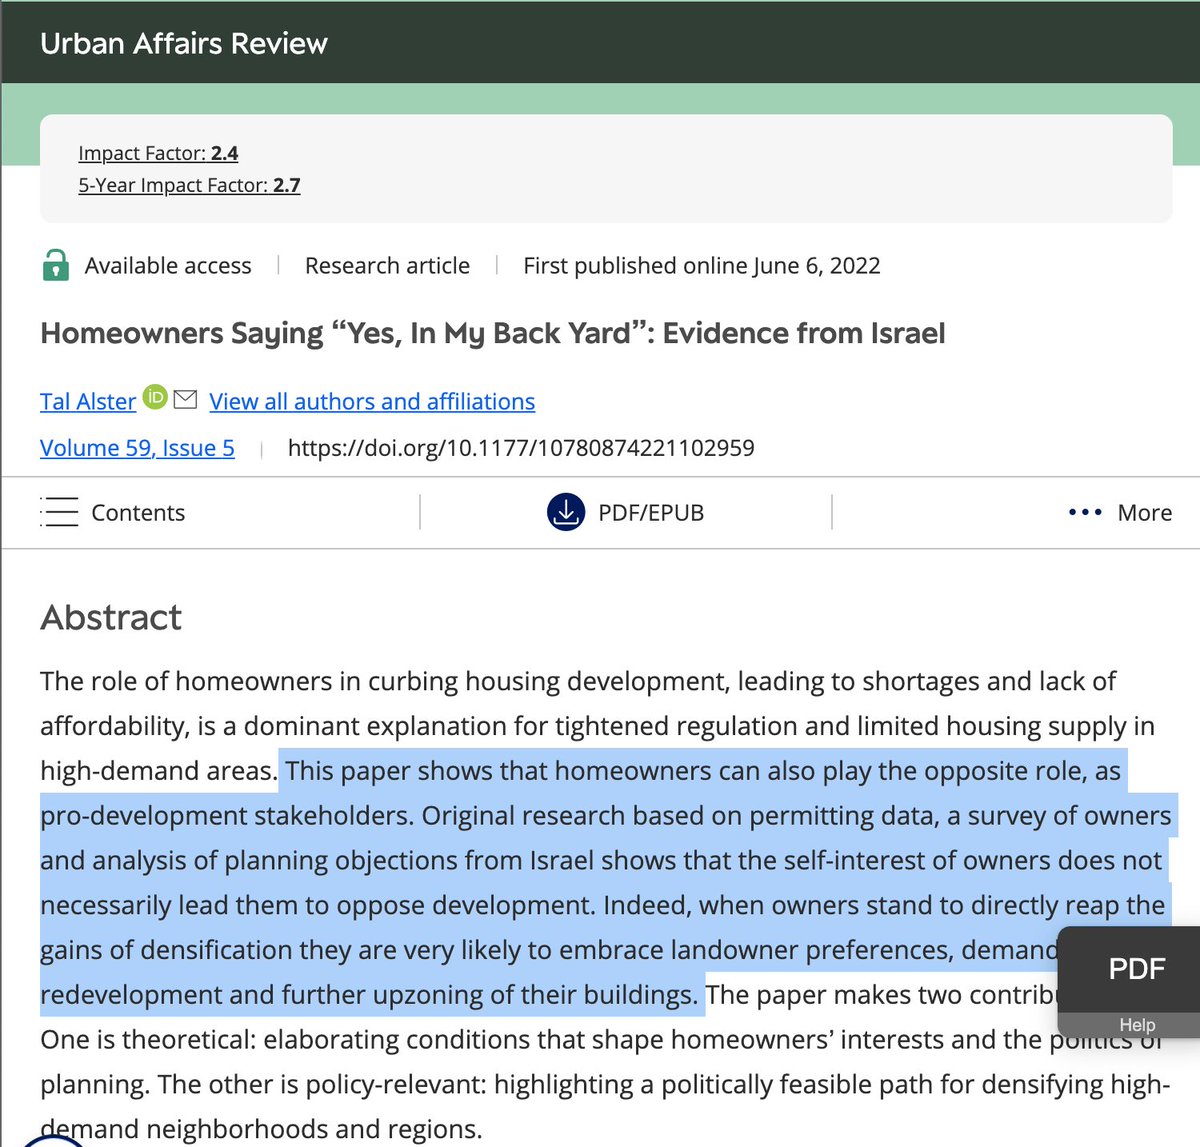Open the Impact Factor 2.4 link
Screen dimensions: 1200x1147
tap(158, 153)
